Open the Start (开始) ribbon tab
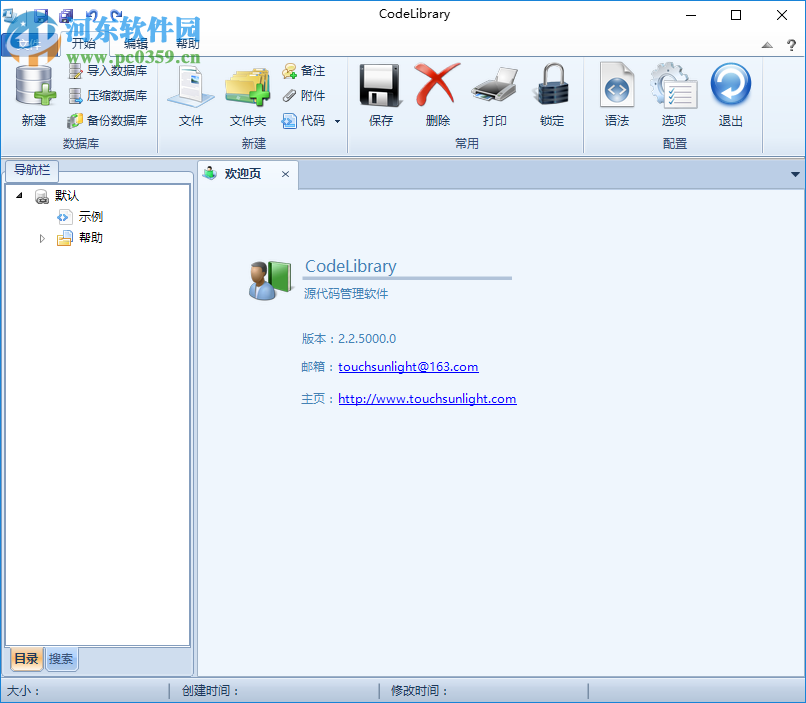Screen dimensions: 806x703 84,44
